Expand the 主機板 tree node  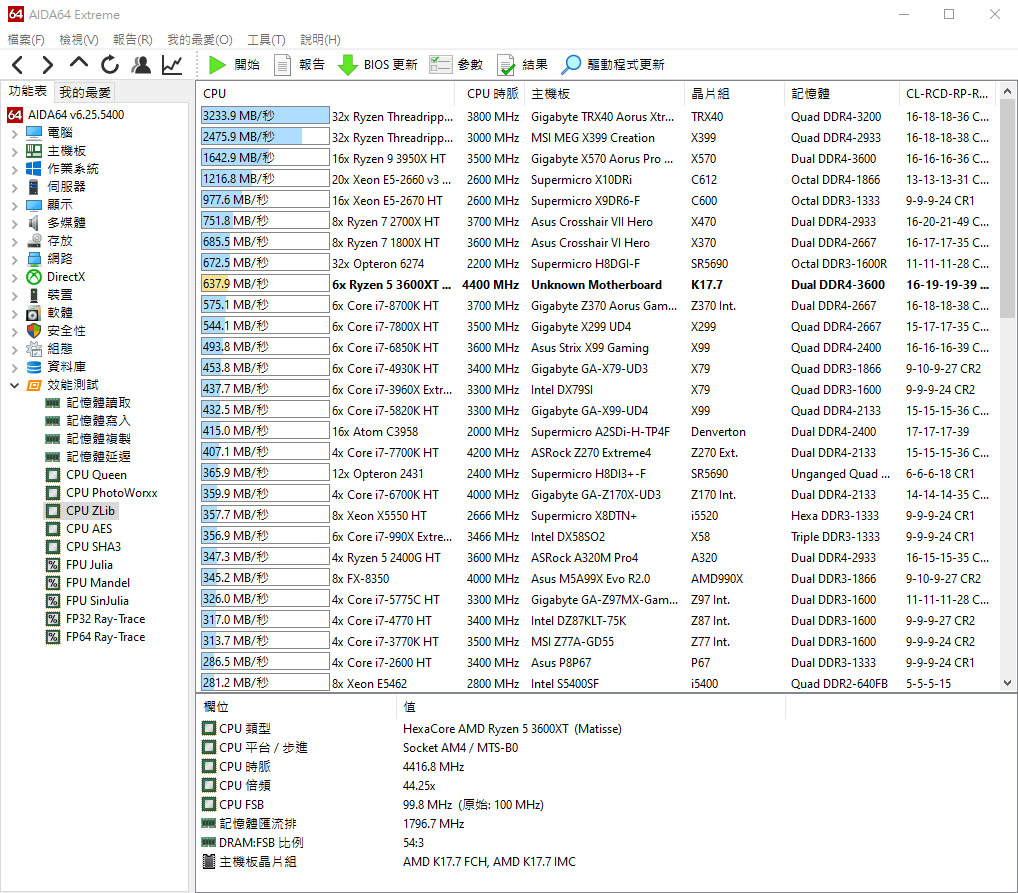[14, 151]
